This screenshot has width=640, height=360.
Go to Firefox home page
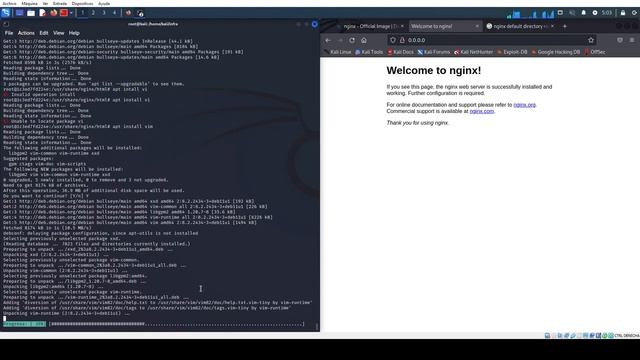coord(364,40)
